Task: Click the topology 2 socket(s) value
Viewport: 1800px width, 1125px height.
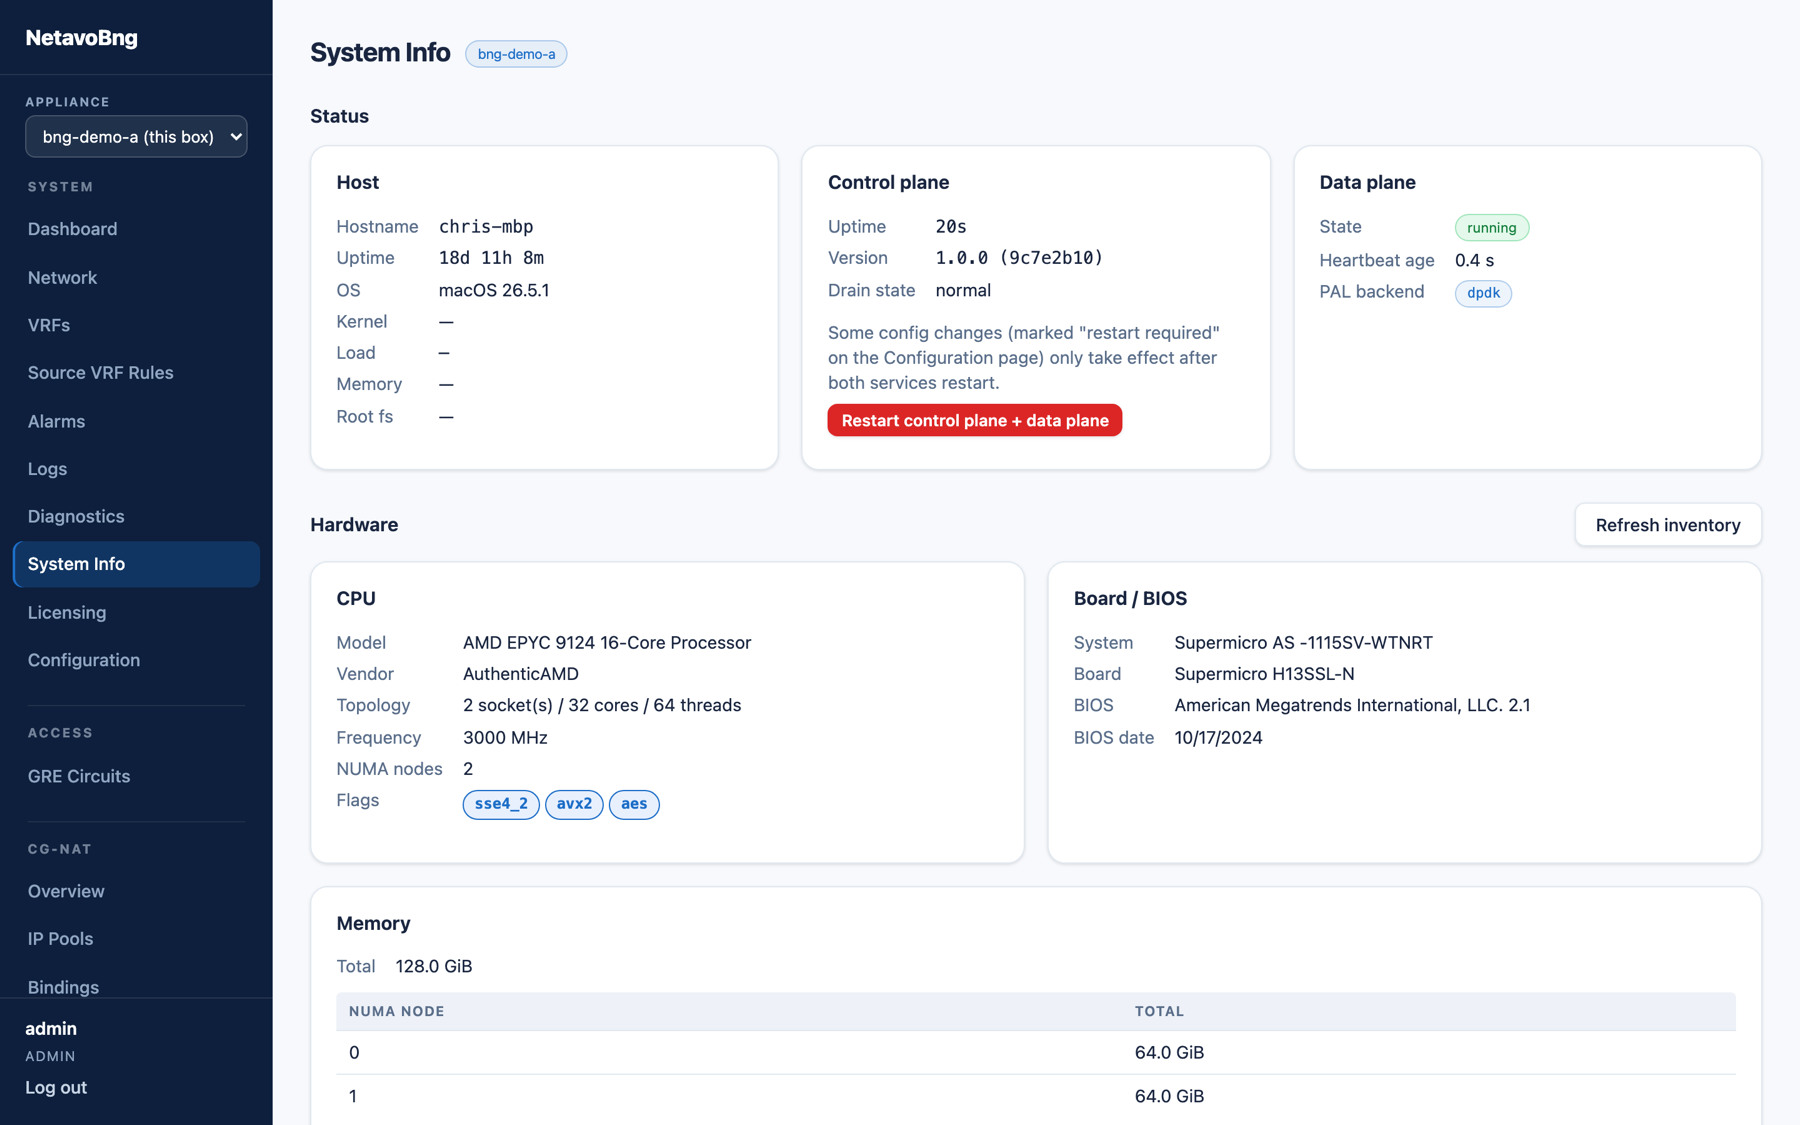Action: point(602,705)
